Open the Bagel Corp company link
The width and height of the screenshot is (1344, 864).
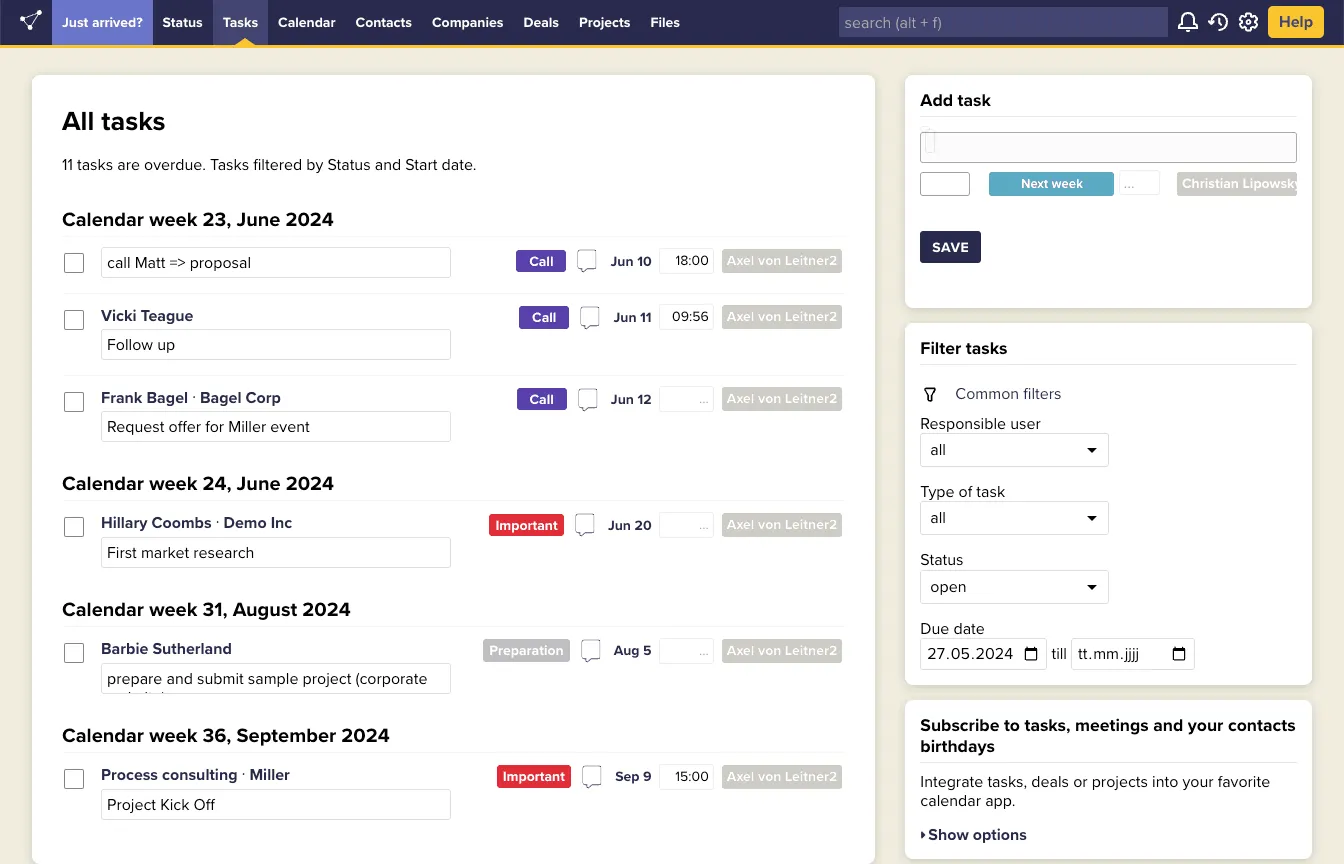pyautogui.click(x=240, y=398)
